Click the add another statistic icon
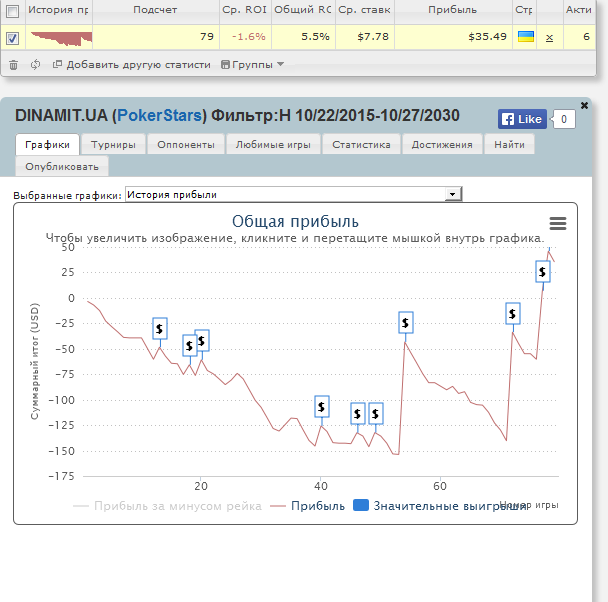Image resolution: width=608 pixels, height=602 pixels. [57, 64]
